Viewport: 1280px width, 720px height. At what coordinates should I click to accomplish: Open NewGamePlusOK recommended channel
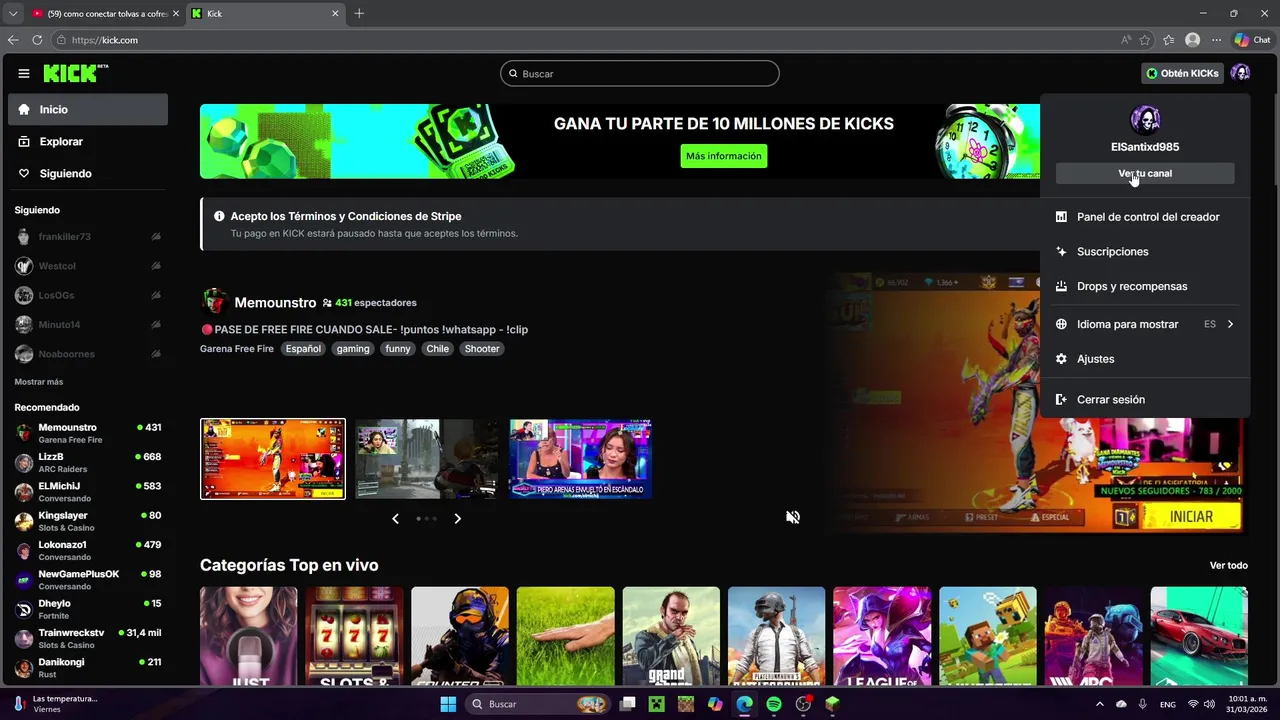coord(88,580)
